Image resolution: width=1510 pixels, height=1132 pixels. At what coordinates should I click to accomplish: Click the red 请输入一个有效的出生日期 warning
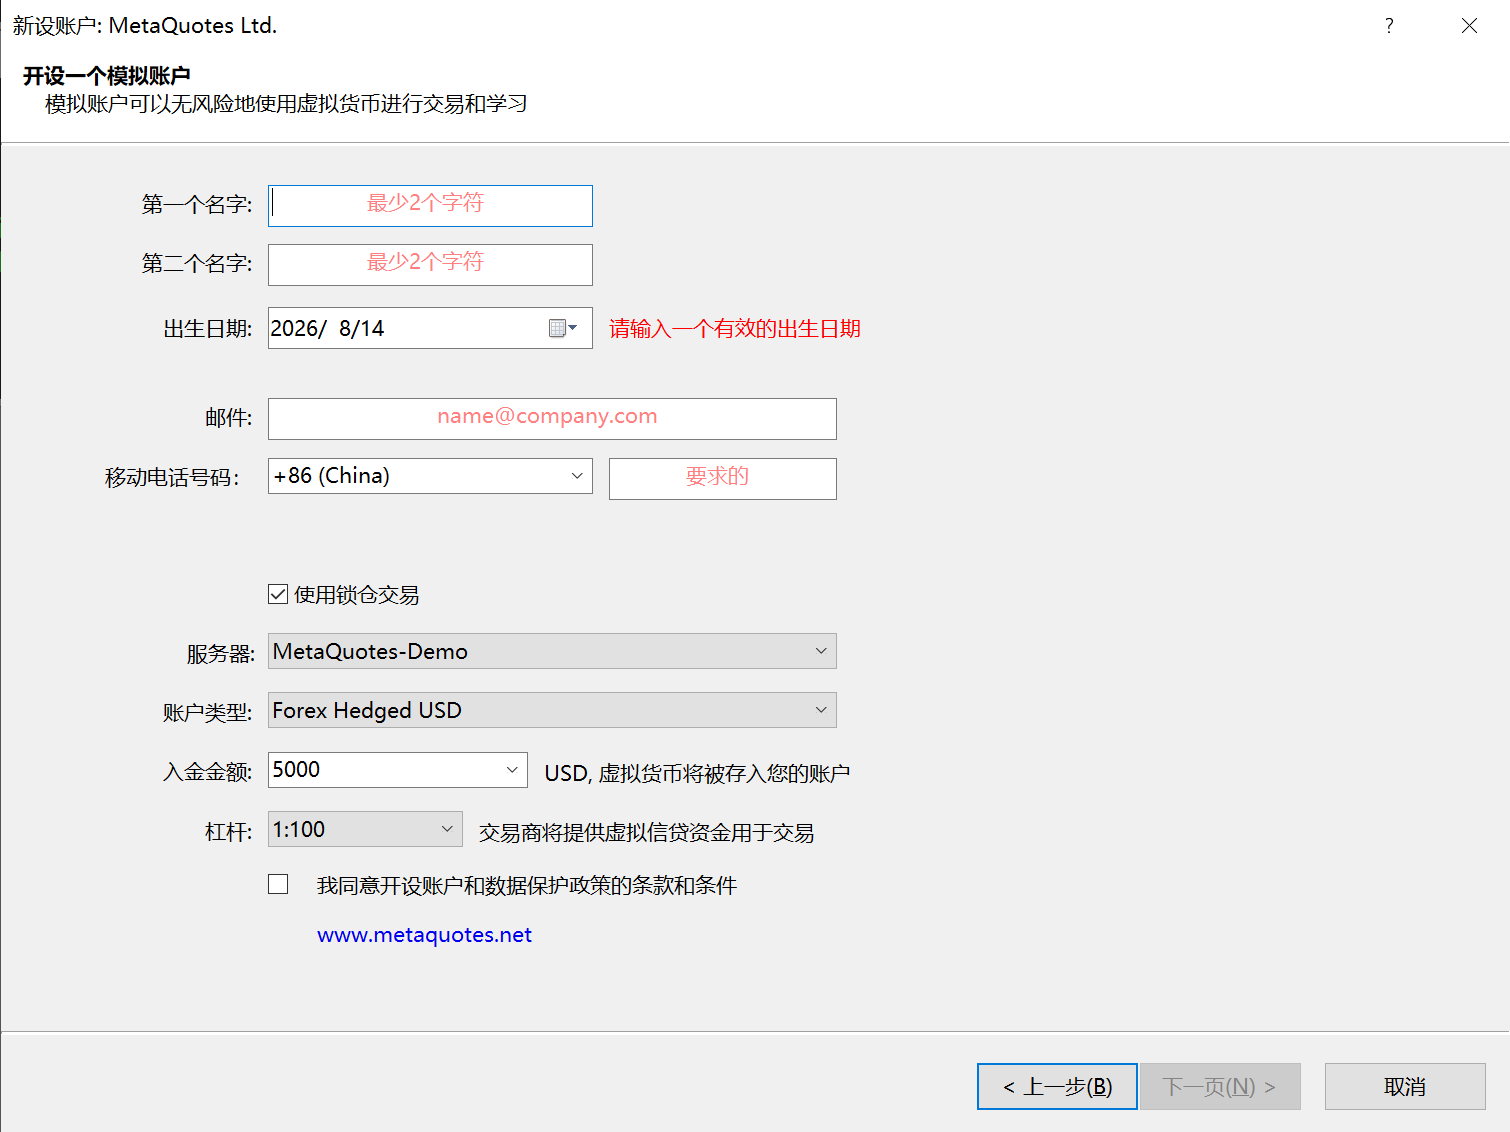(x=735, y=329)
